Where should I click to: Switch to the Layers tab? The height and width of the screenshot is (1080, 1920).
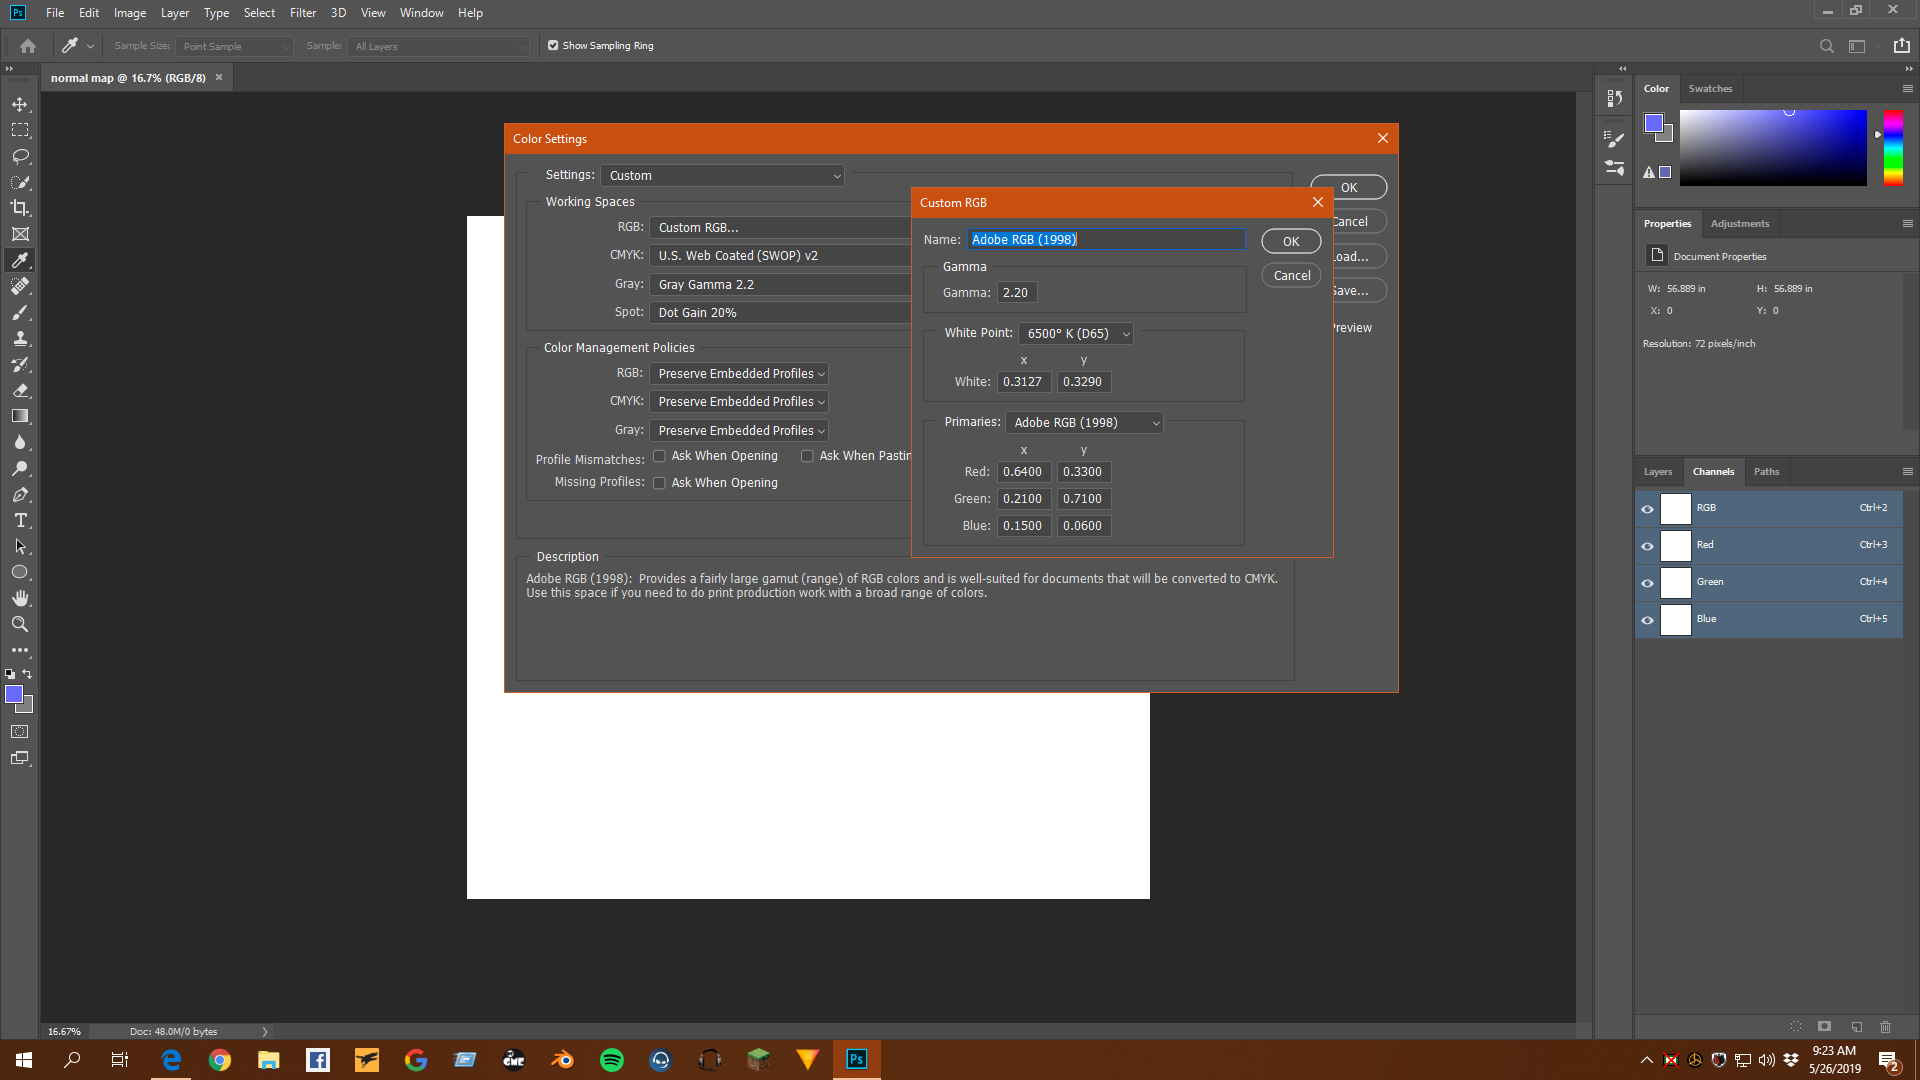pyautogui.click(x=1657, y=472)
